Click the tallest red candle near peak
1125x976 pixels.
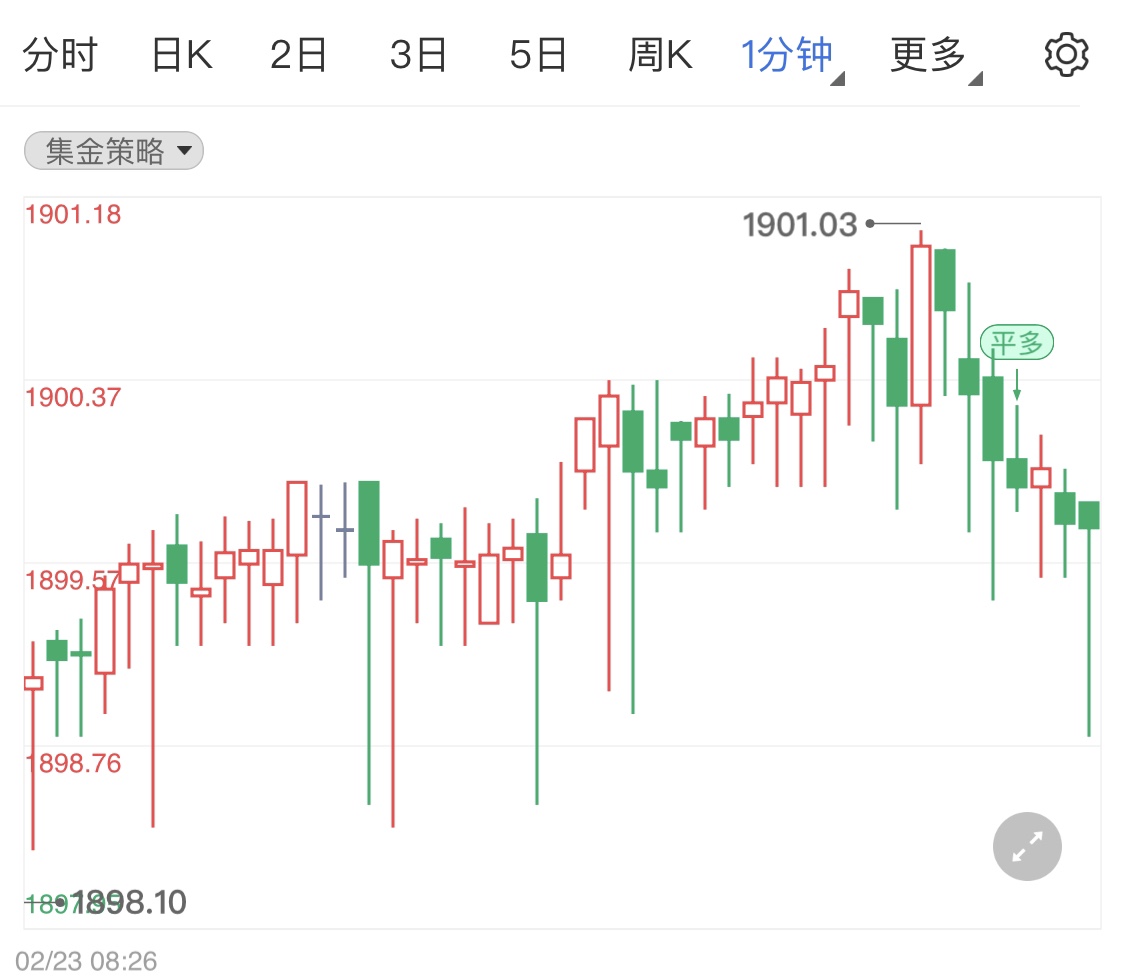tap(920, 325)
